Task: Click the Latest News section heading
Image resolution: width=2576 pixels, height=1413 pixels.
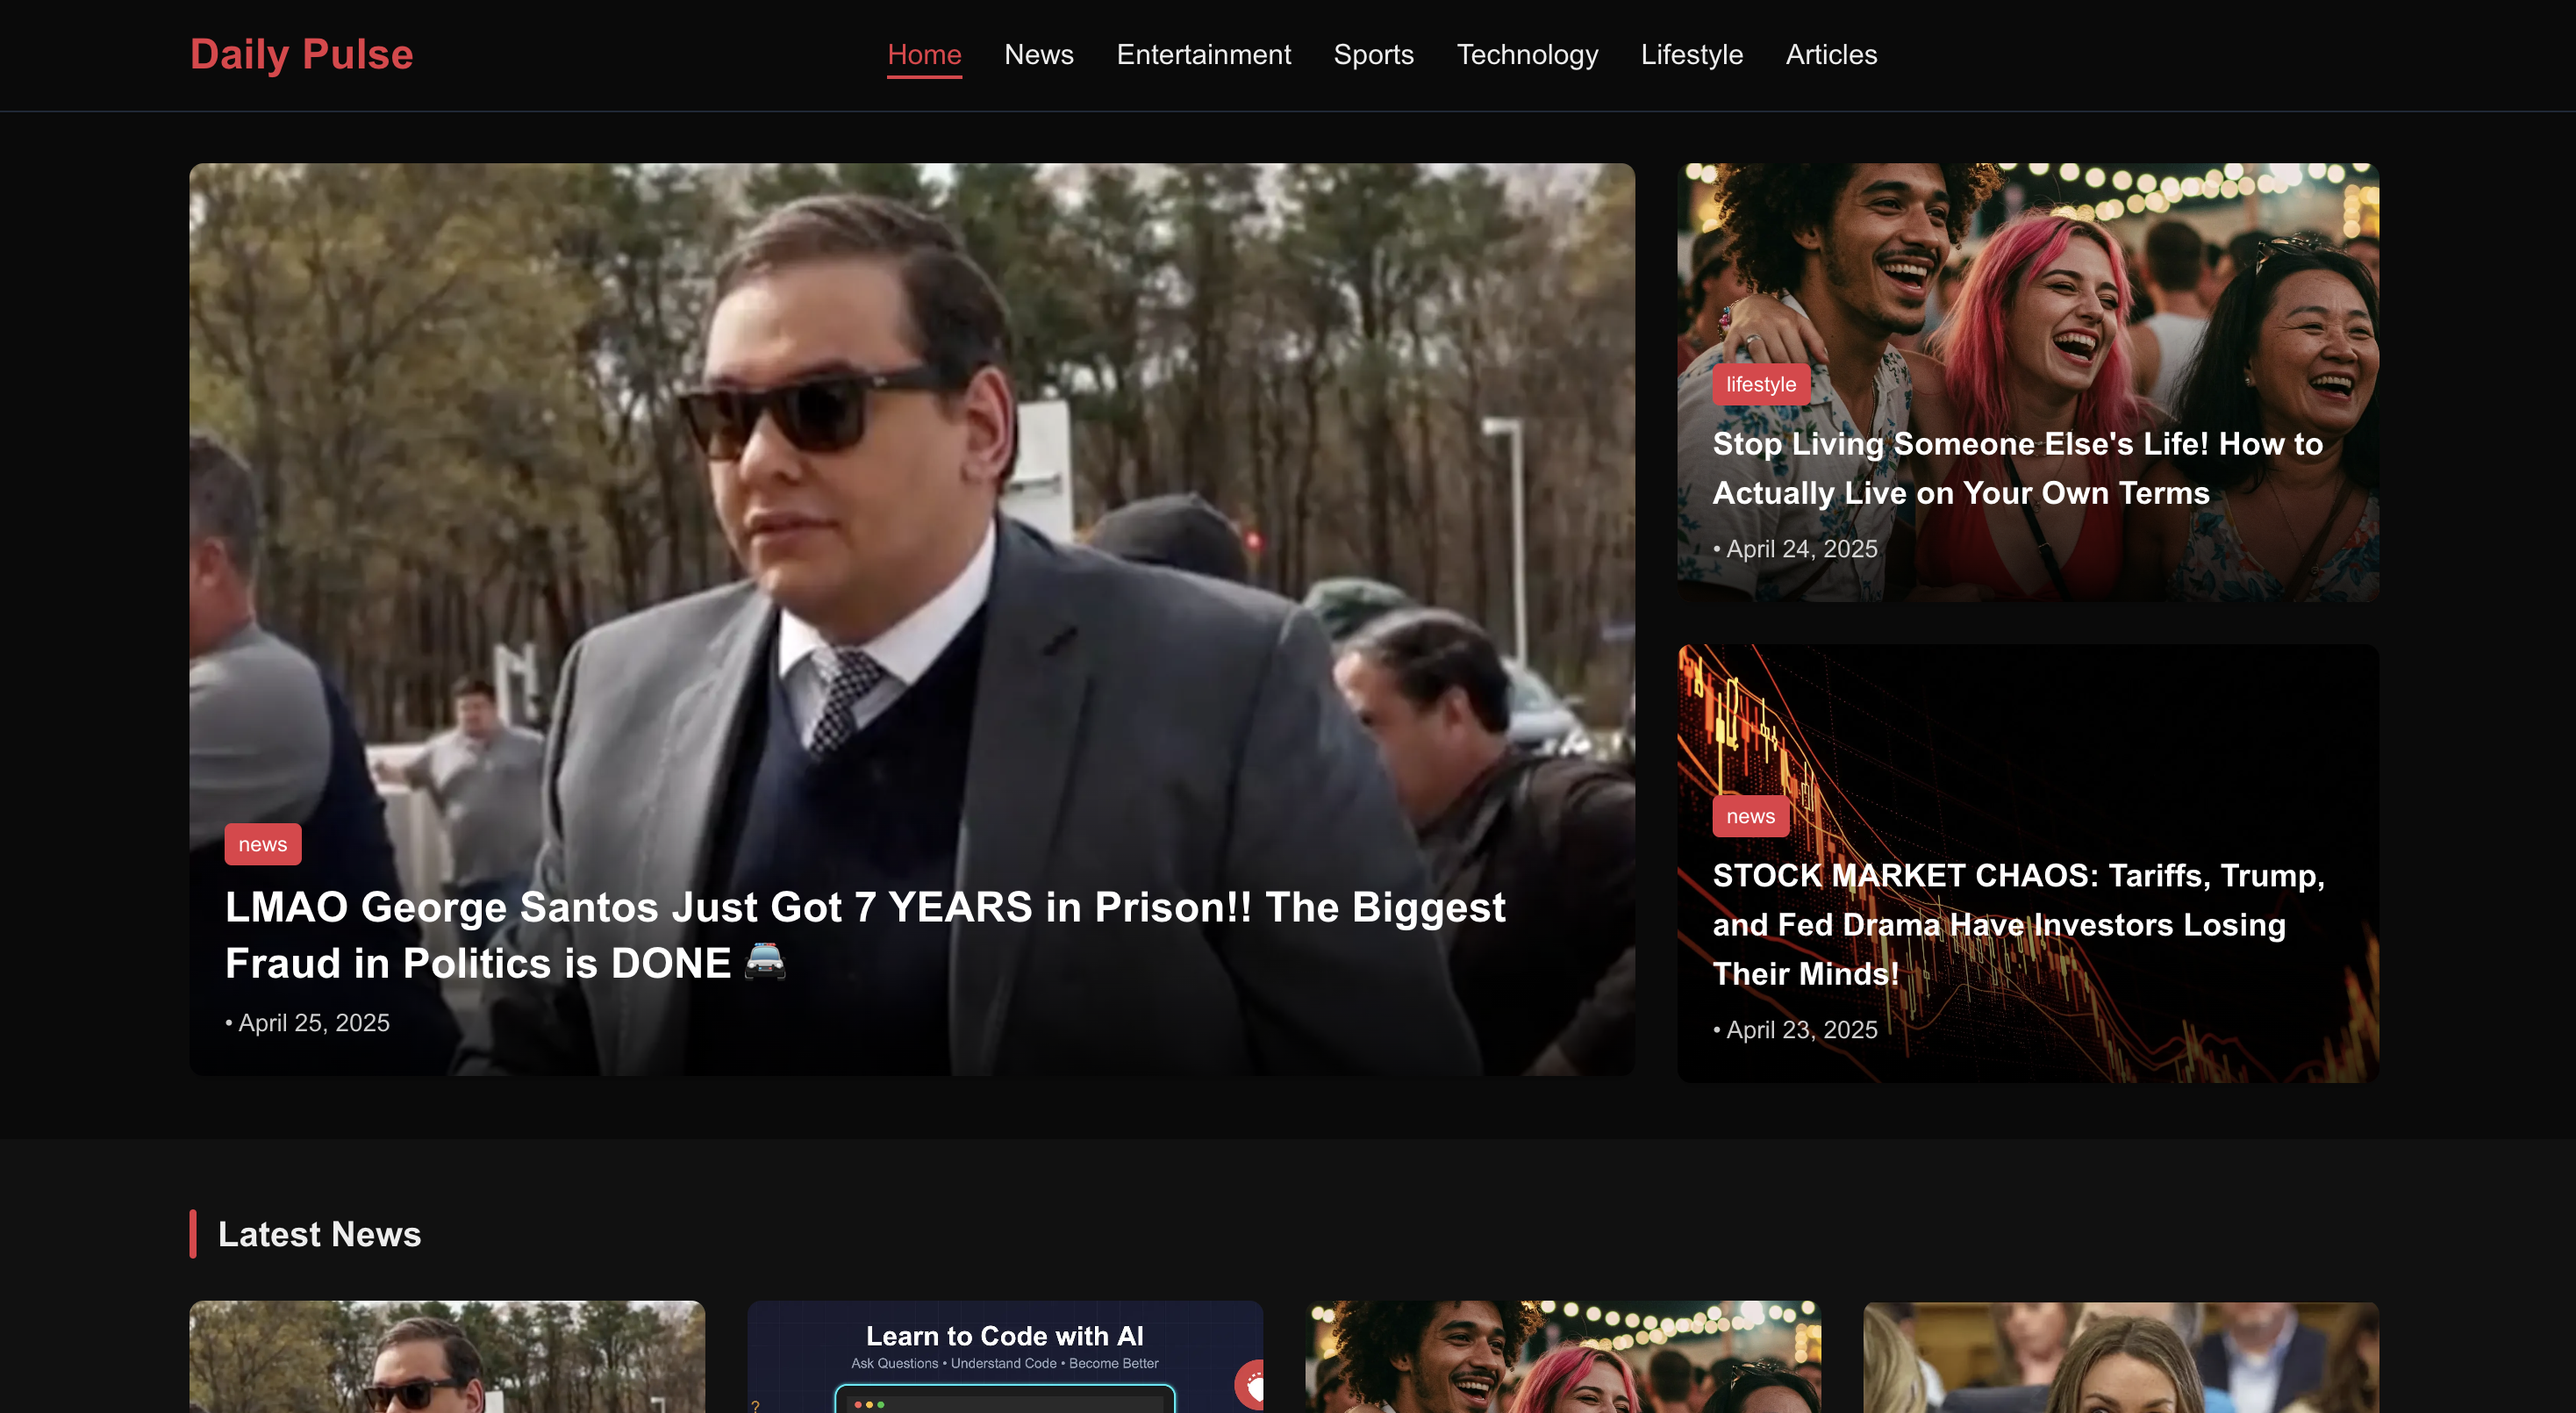Action: pos(319,1234)
